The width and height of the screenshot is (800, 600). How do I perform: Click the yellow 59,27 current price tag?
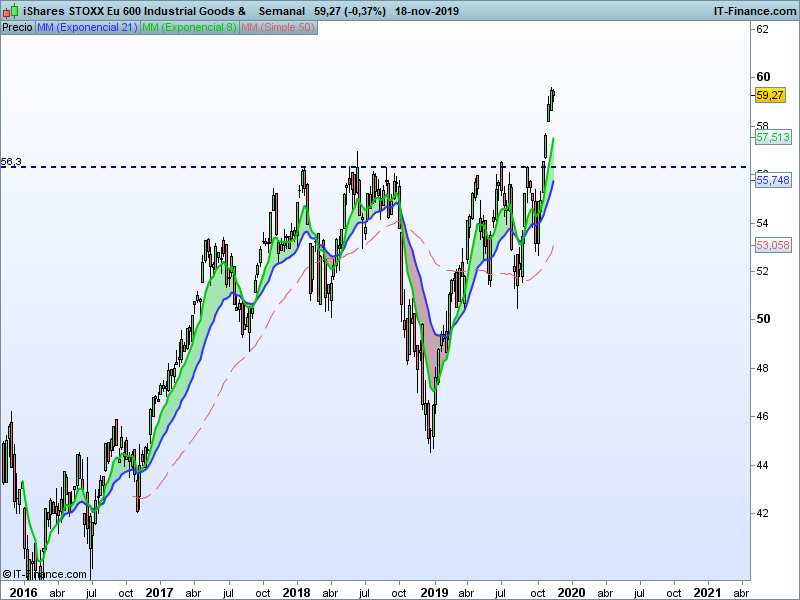(x=770, y=95)
